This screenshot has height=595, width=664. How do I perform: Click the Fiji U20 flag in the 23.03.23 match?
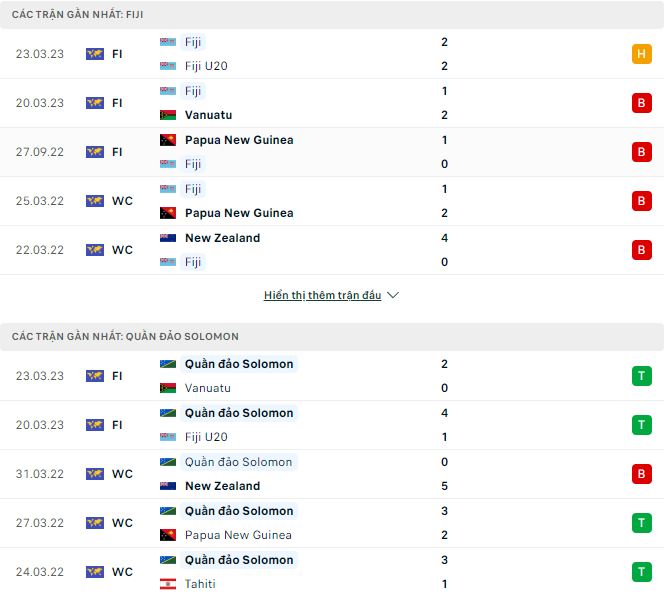[168, 66]
